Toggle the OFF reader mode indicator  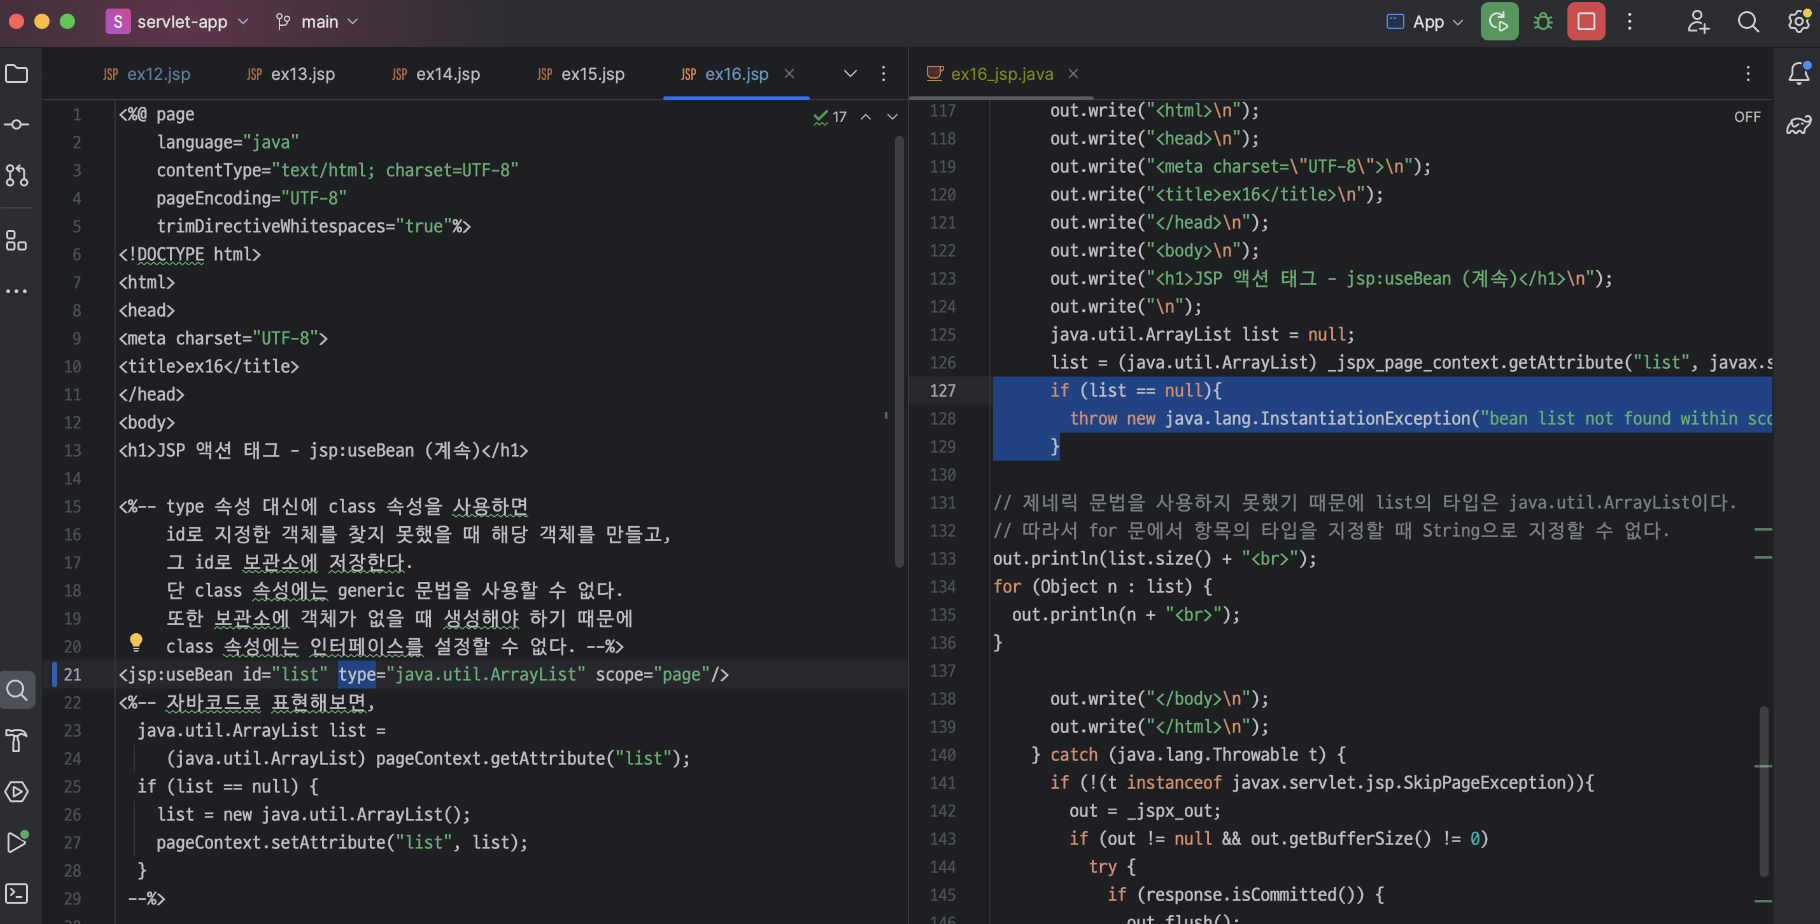[1747, 117]
